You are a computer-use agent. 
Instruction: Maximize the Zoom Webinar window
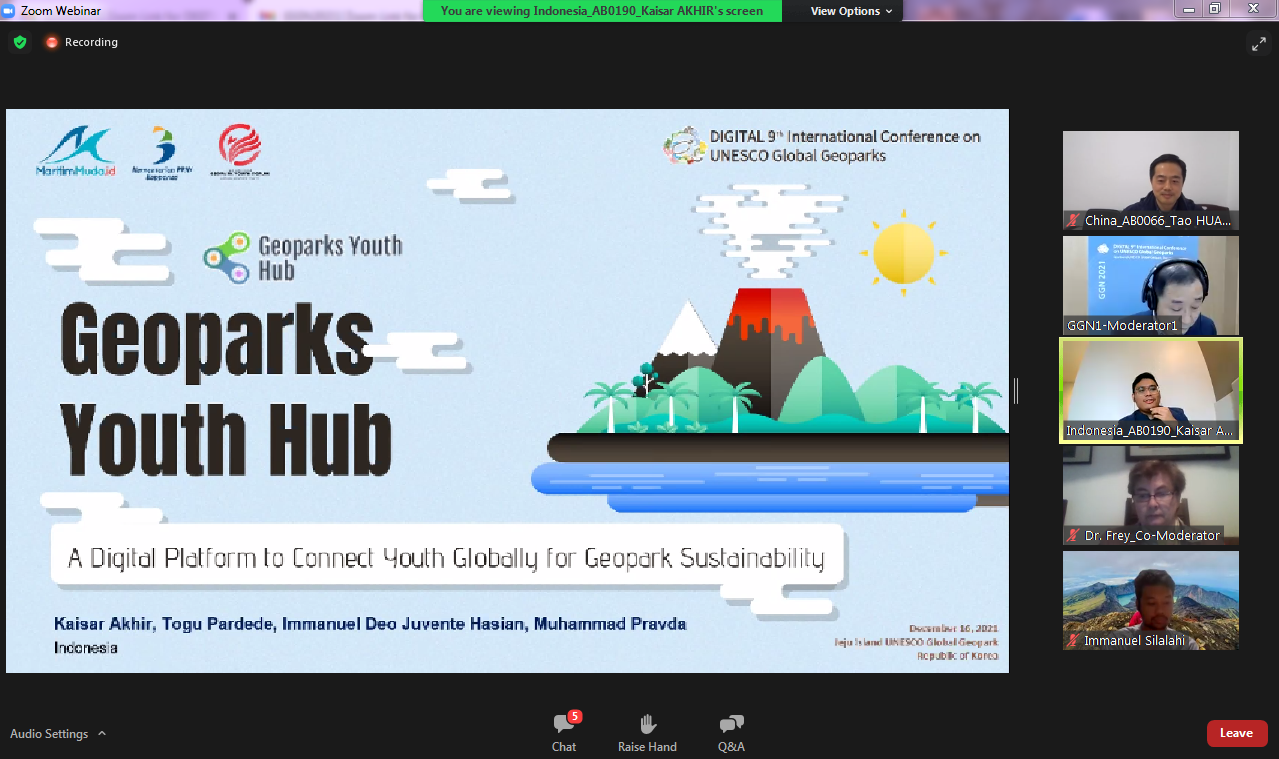[x=1214, y=9]
